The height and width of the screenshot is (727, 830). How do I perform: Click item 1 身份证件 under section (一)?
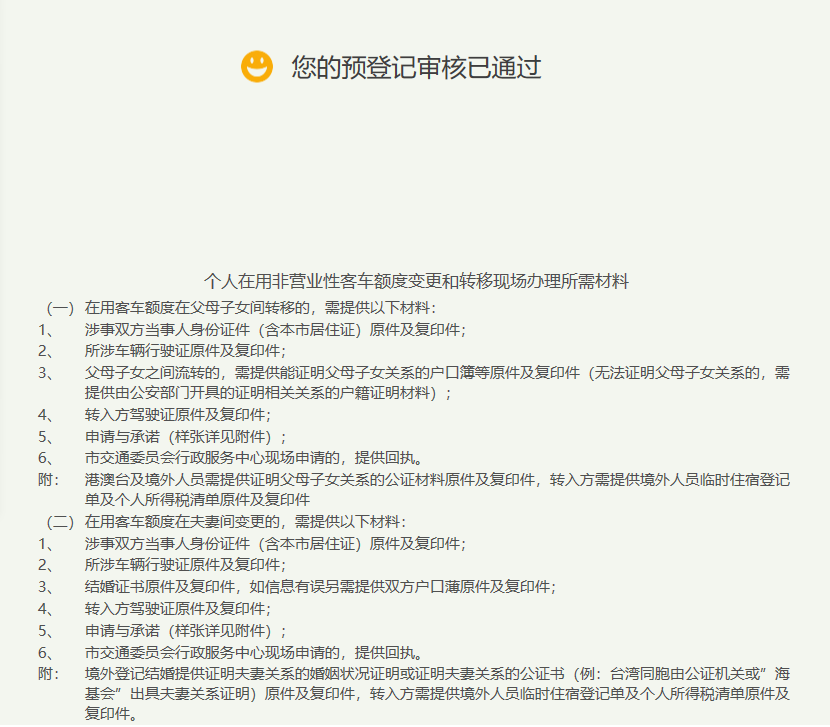tap(275, 329)
